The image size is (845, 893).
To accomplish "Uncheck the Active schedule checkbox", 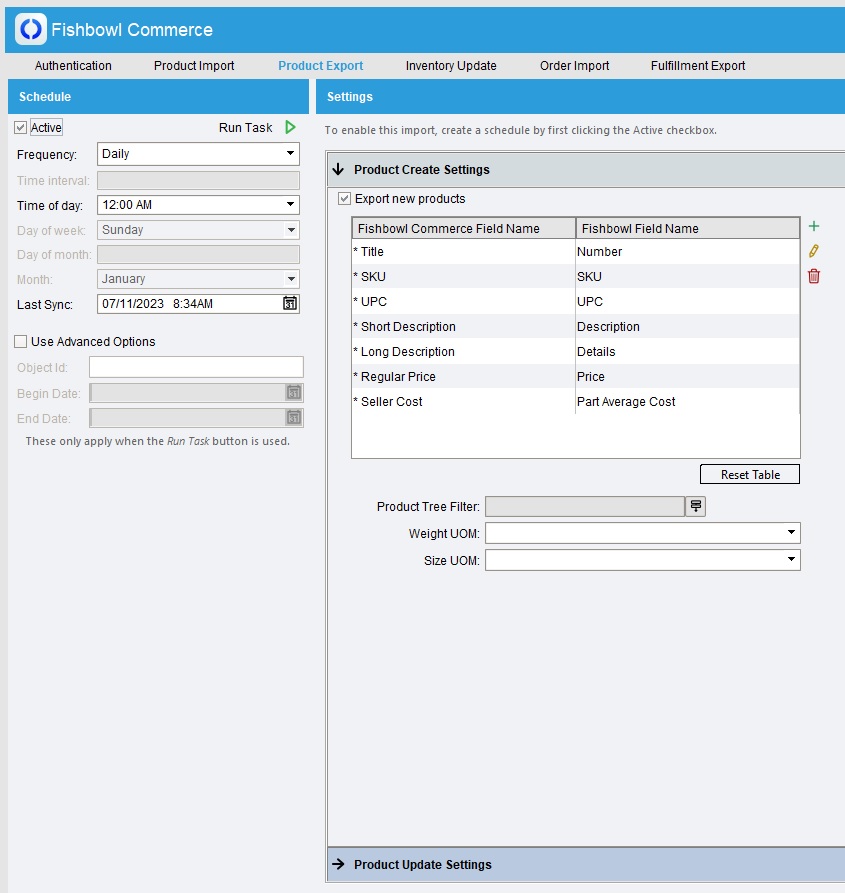I will point(21,128).
